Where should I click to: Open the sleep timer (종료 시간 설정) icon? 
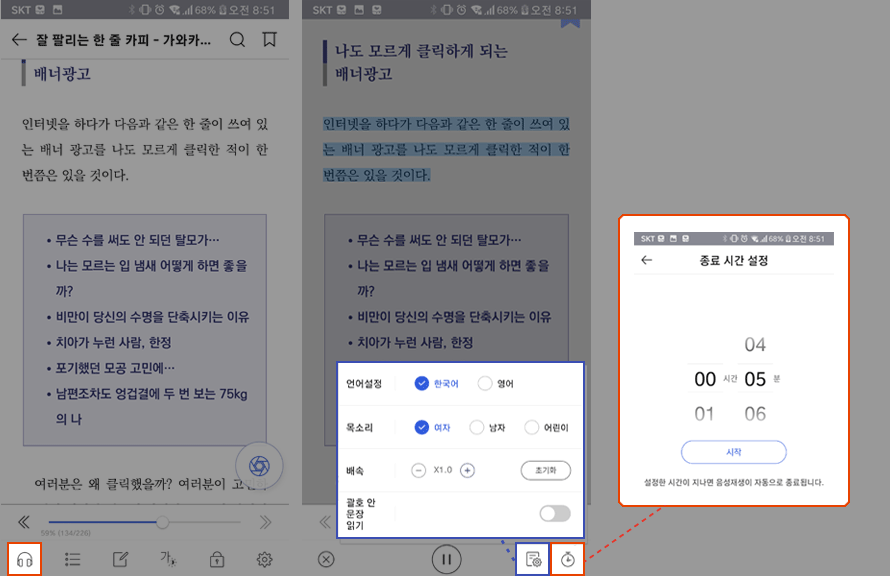567,560
